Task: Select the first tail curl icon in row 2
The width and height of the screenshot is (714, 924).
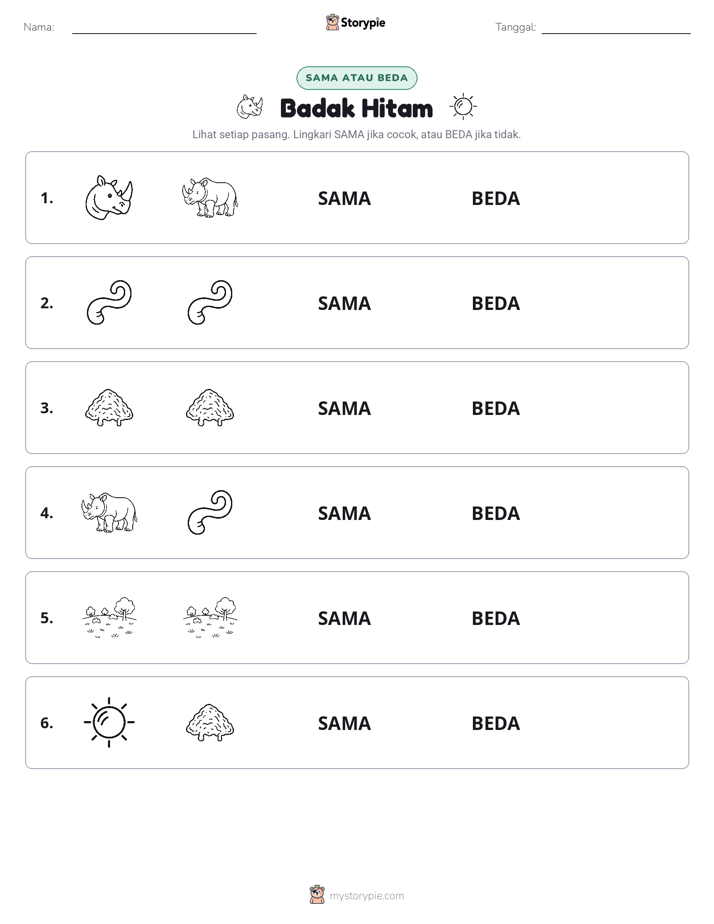Action: 109,302
